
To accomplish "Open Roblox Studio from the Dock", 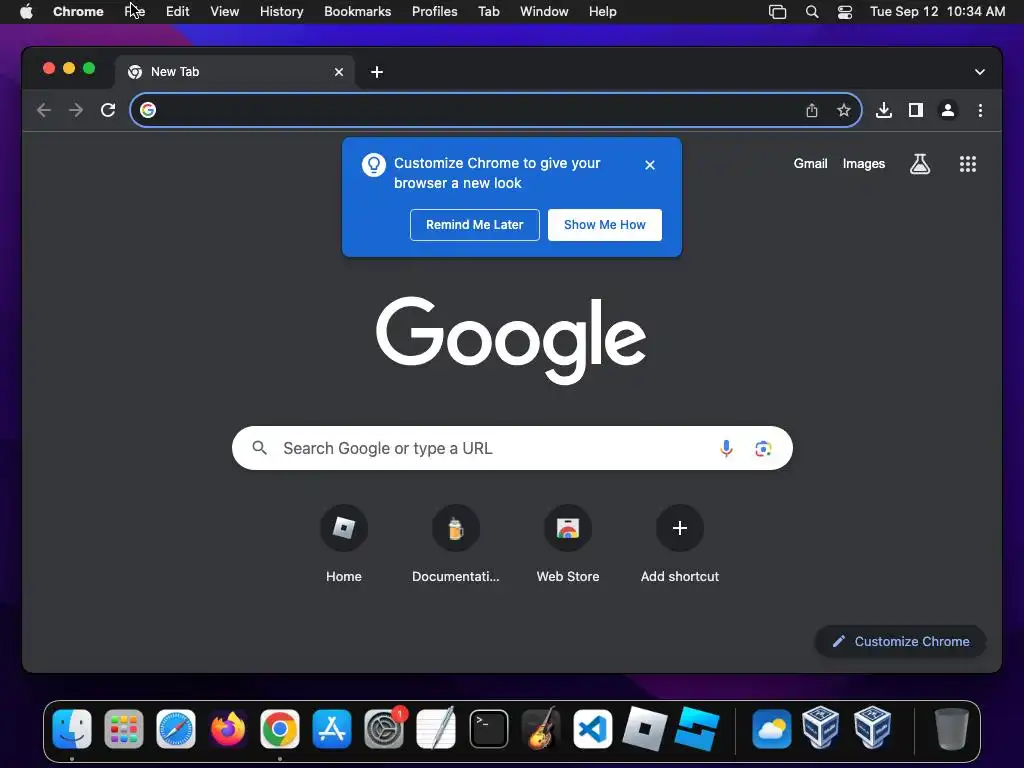I will (697, 729).
